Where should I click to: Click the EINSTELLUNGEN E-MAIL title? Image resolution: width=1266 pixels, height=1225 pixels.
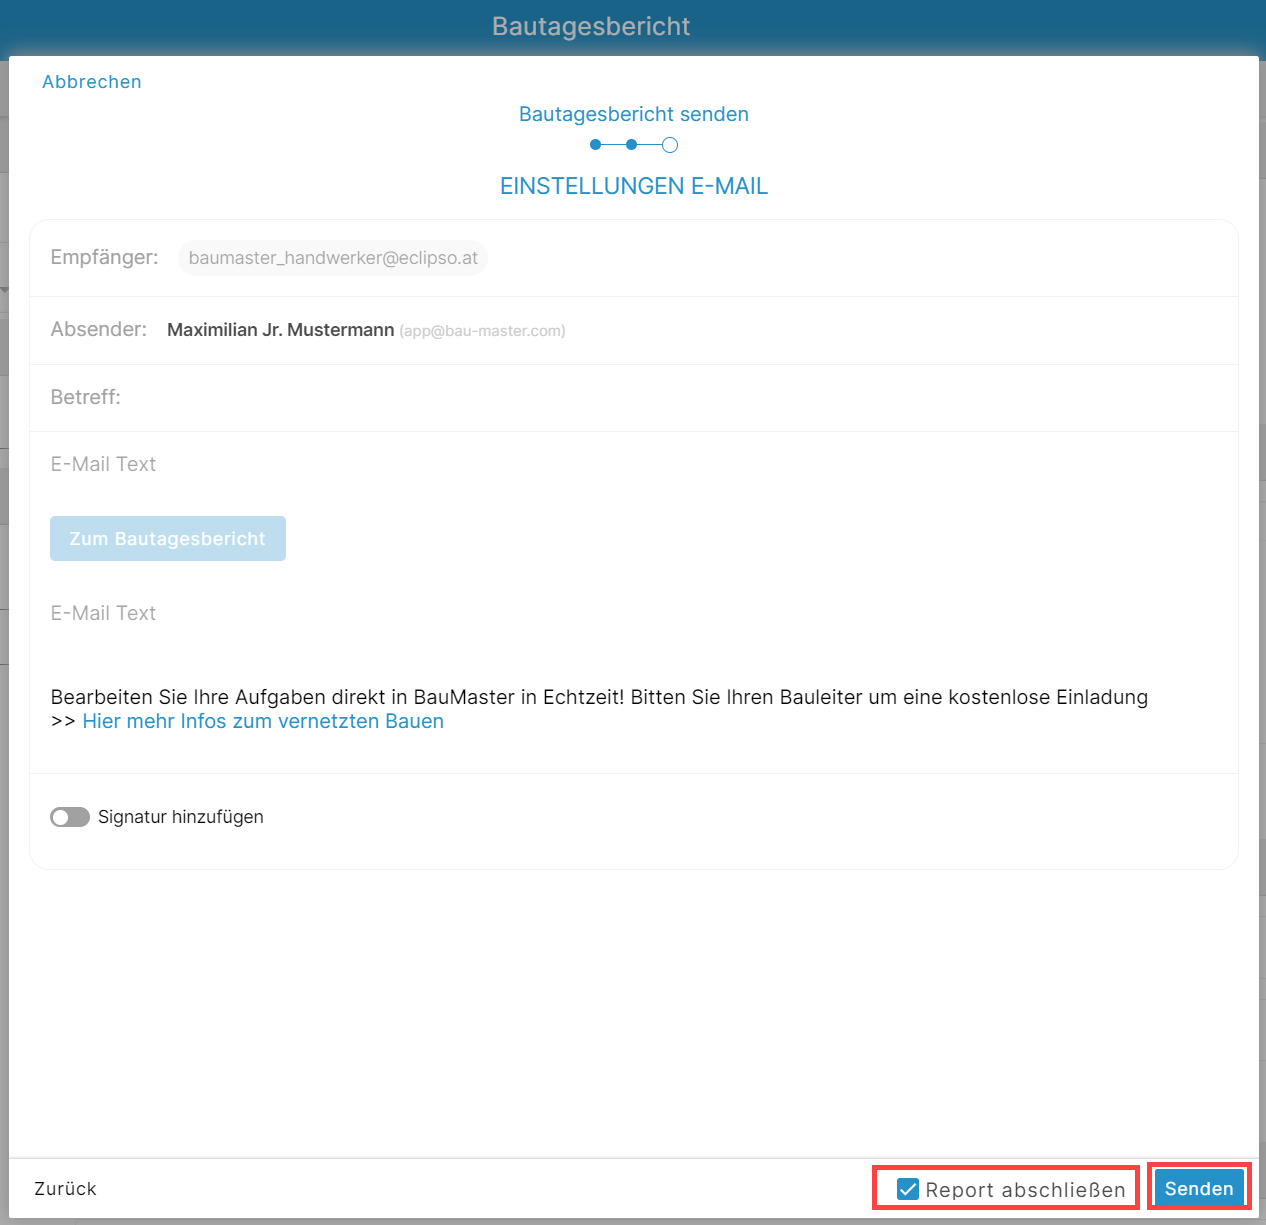tap(634, 186)
